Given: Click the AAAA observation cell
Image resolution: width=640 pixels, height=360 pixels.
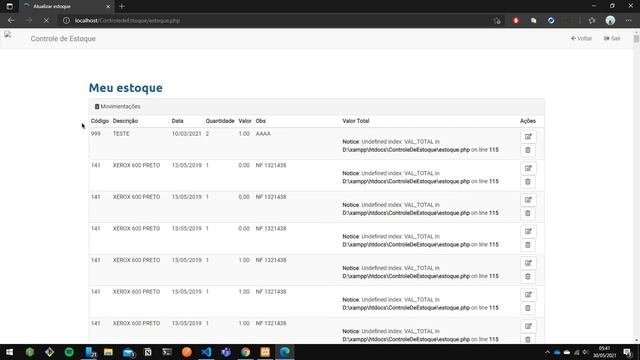Looking at the screenshot, I should click(x=263, y=134).
